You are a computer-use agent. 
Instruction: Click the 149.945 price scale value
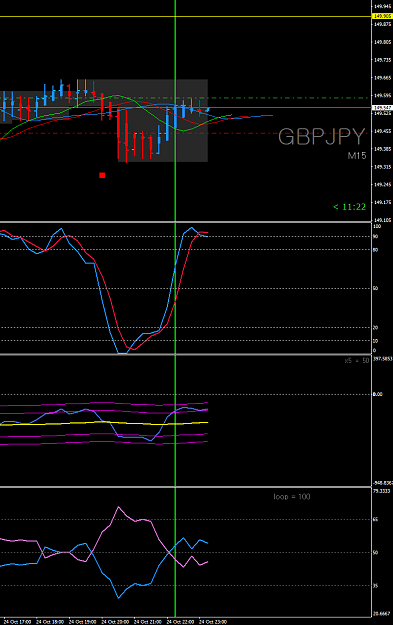tap(383, 6)
